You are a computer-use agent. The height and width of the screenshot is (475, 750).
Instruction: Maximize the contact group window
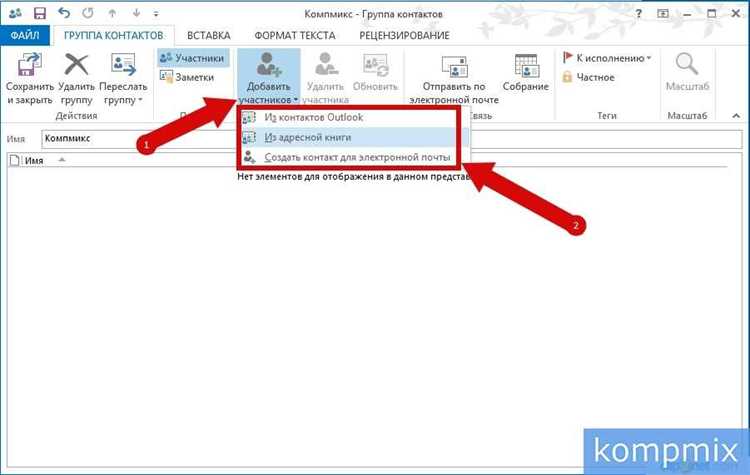[x=712, y=14]
